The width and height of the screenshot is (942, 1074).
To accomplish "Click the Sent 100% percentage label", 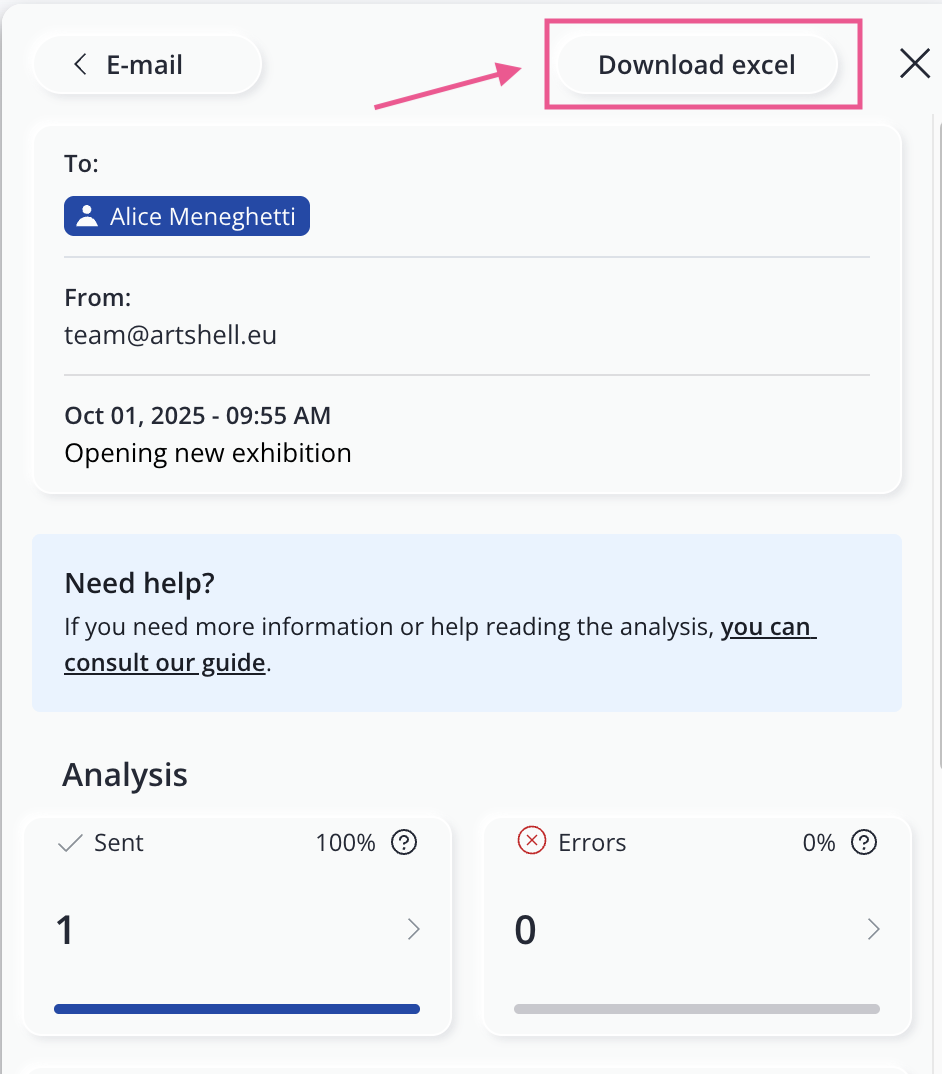I will pyautogui.click(x=345, y=843).
